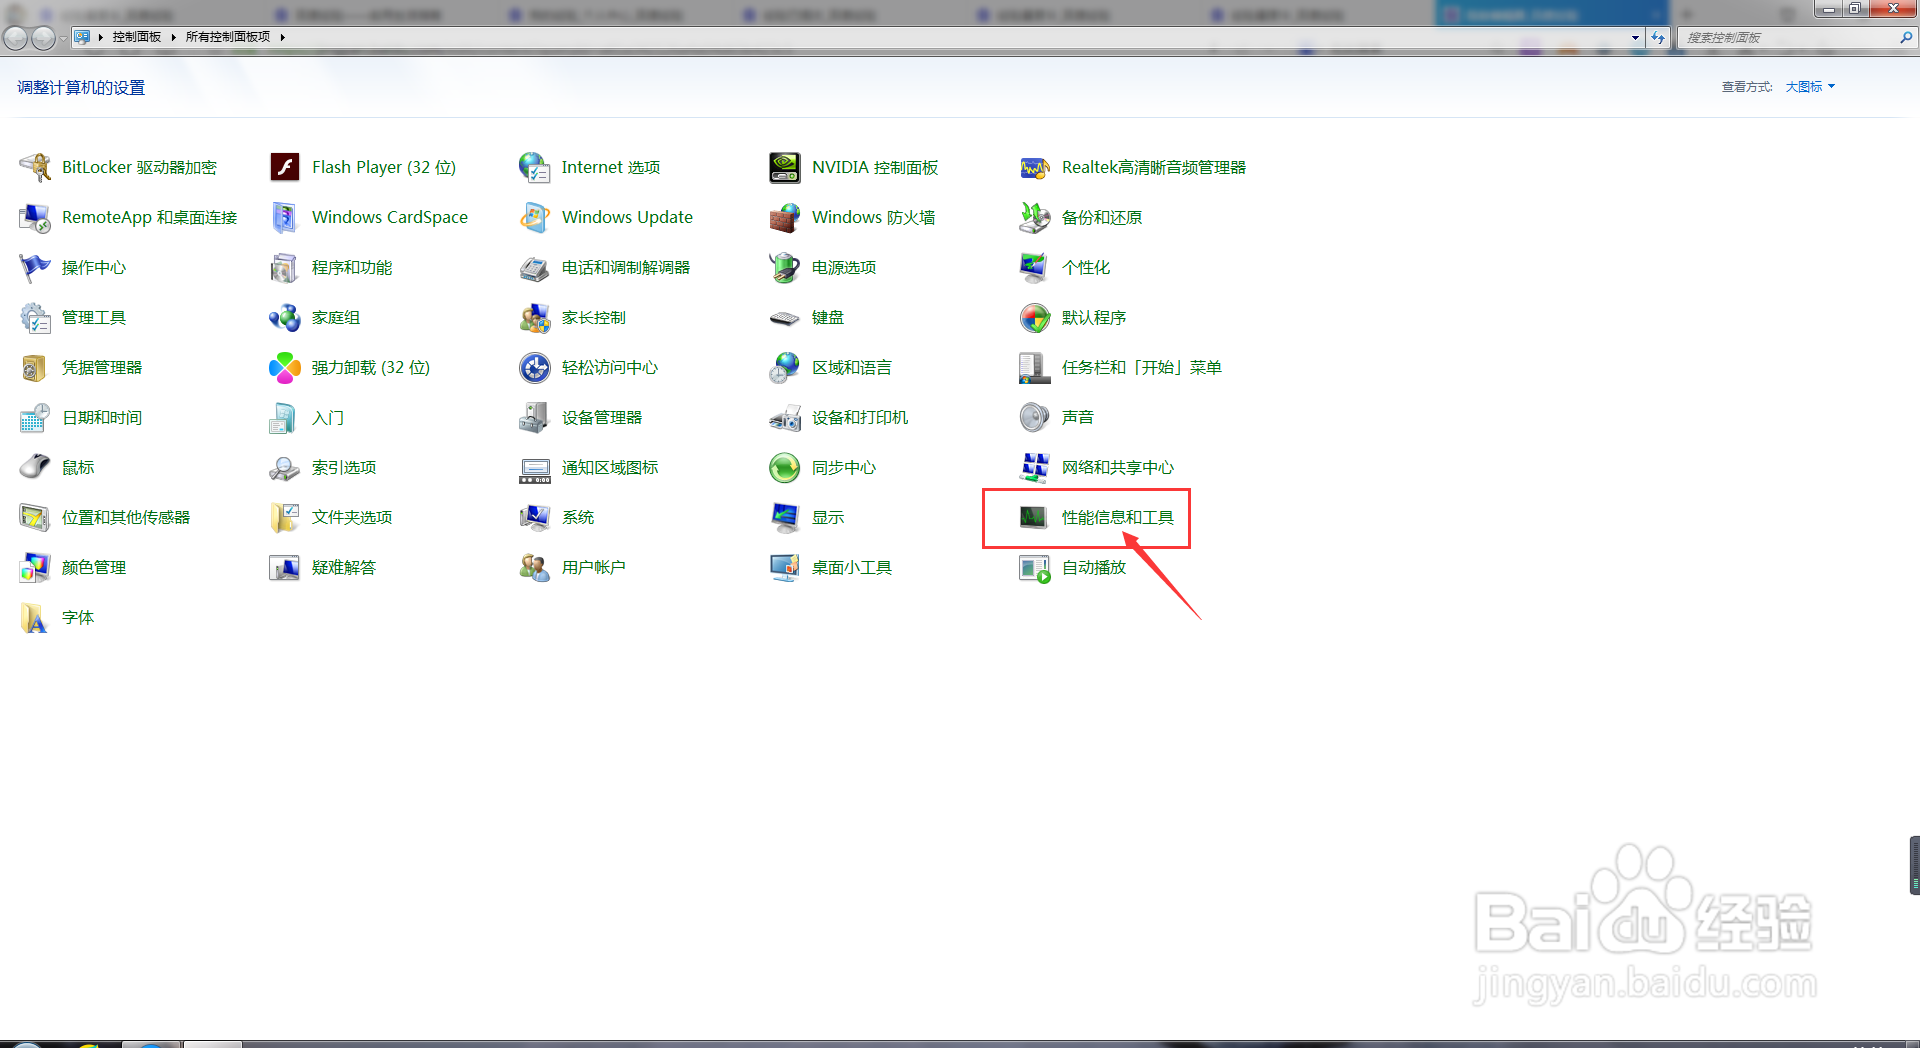Click the search magnifier icon
Viewport: 1920px width, 1048px height.
(1906, 37)
